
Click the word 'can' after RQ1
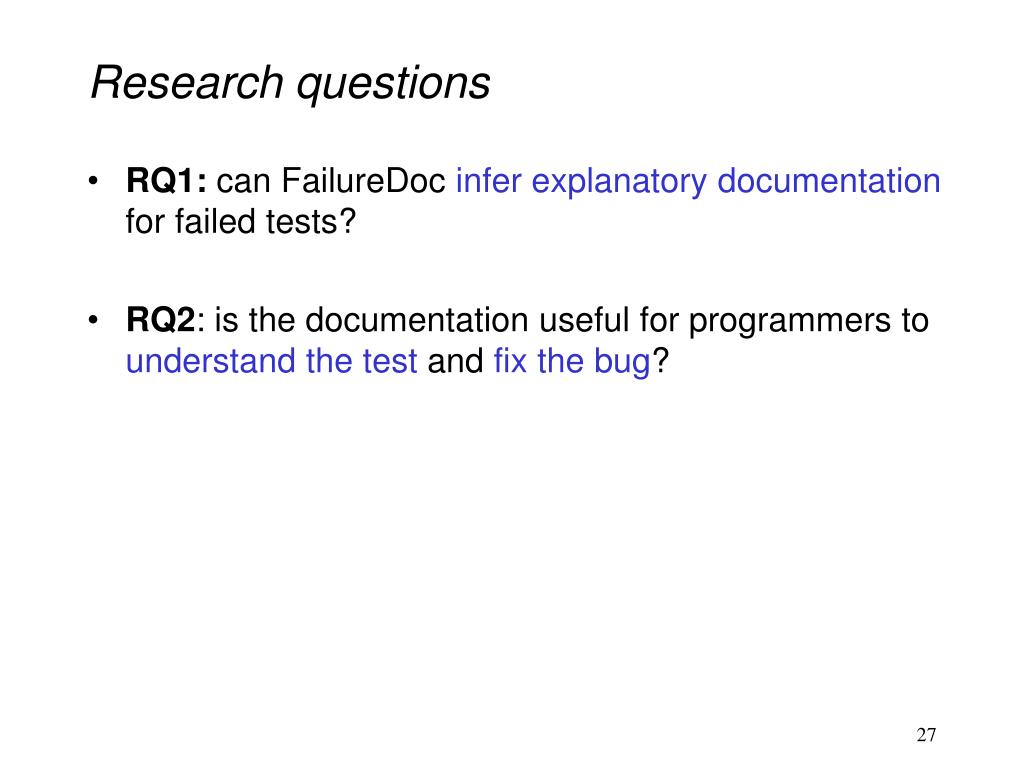pyautogui.click(x=244, y=182)
